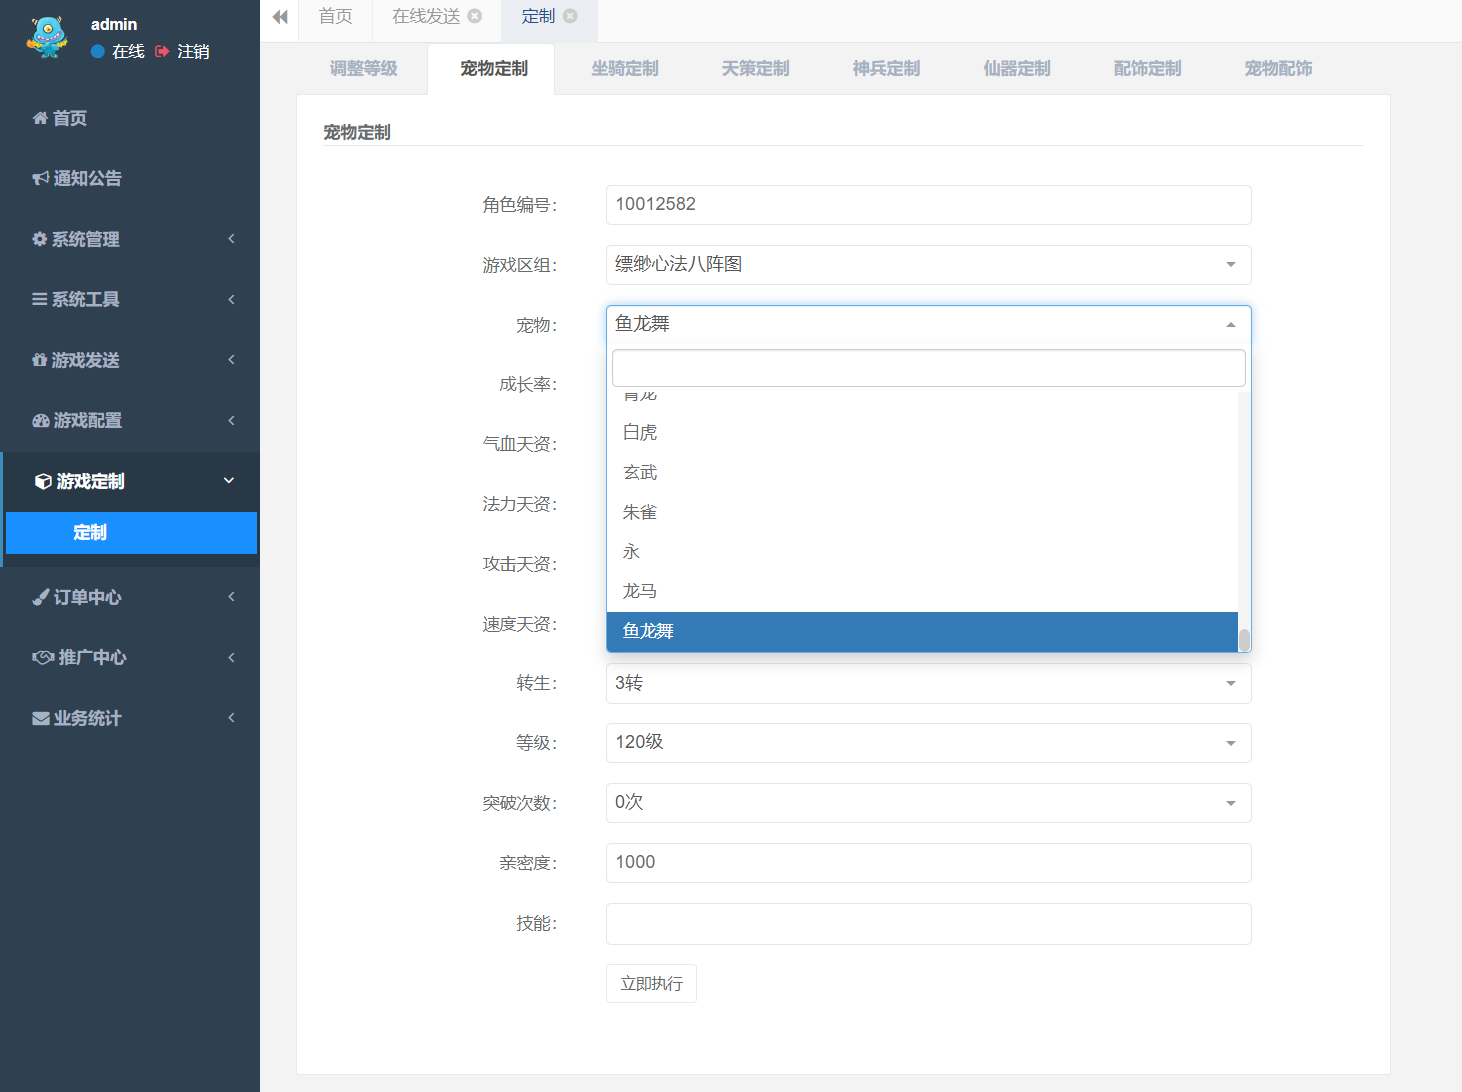Screen dimensions: 1462x1092
Task: Click the cube icon for 游戏定制
Action: (43, 482)
